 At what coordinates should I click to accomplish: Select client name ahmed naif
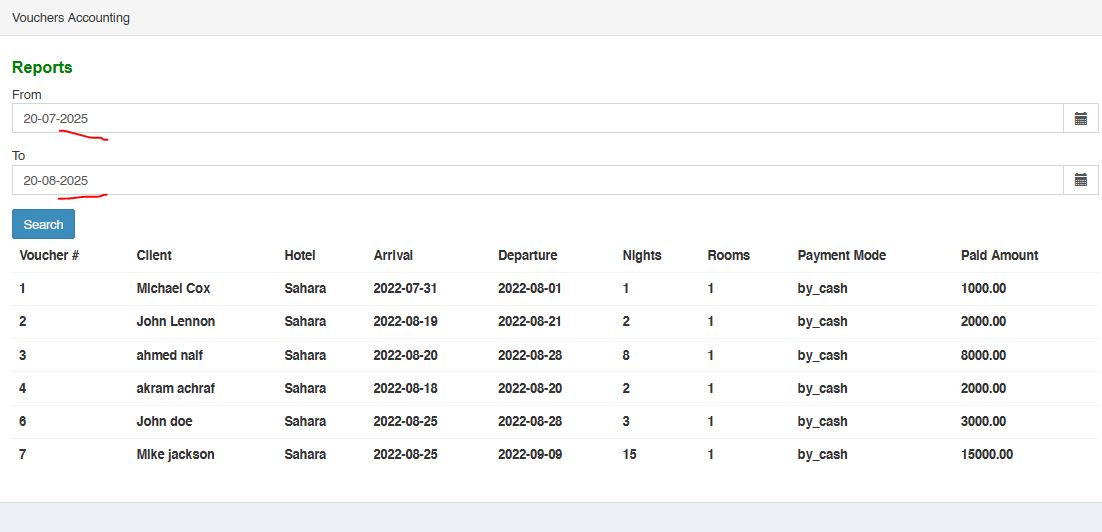pos(169,355)
